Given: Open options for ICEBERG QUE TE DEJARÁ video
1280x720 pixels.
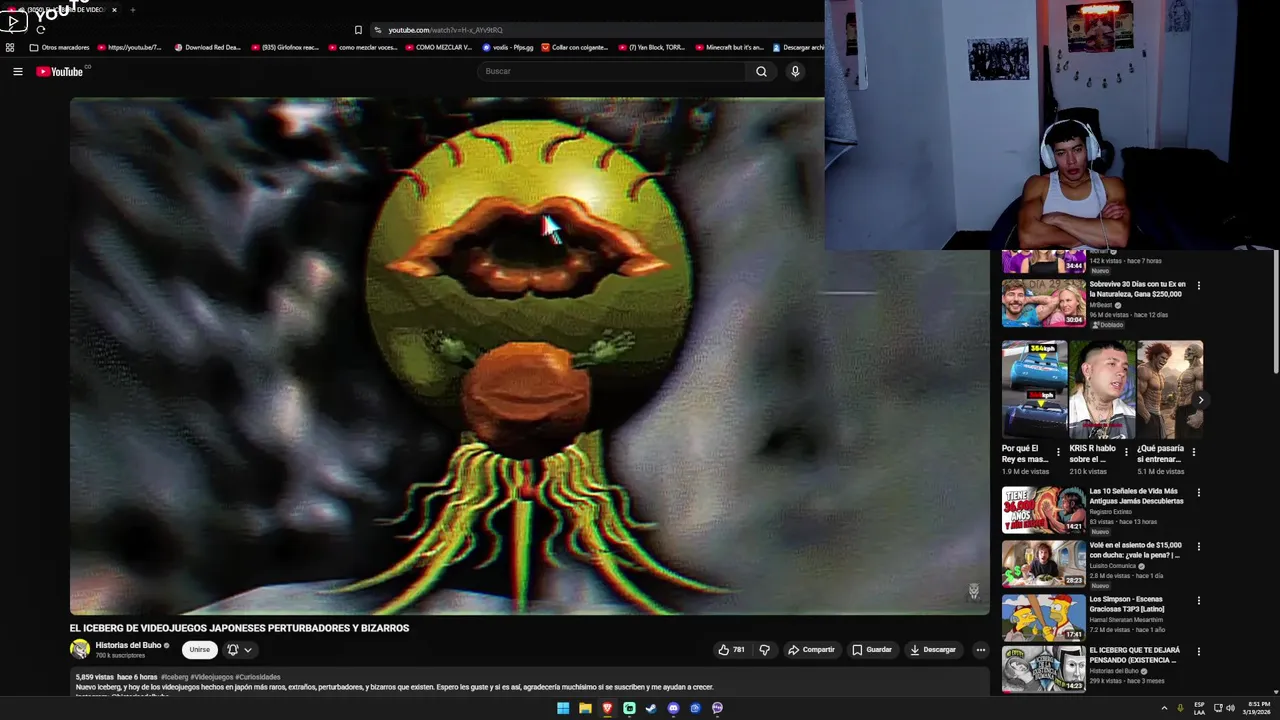Looking at the screenshot, I should pyautogui.click(x=1198, y=653).
